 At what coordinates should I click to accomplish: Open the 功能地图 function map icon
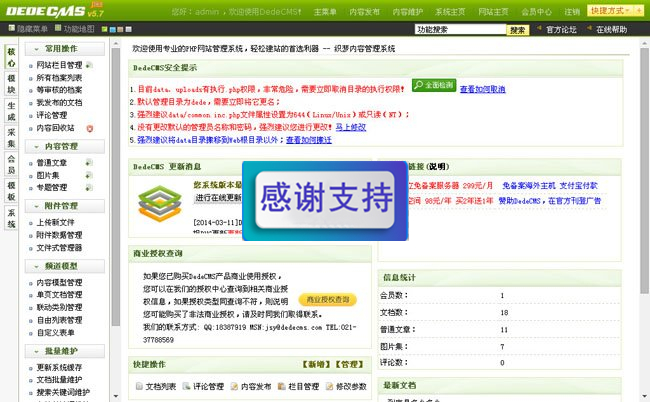tap(58, 28)
